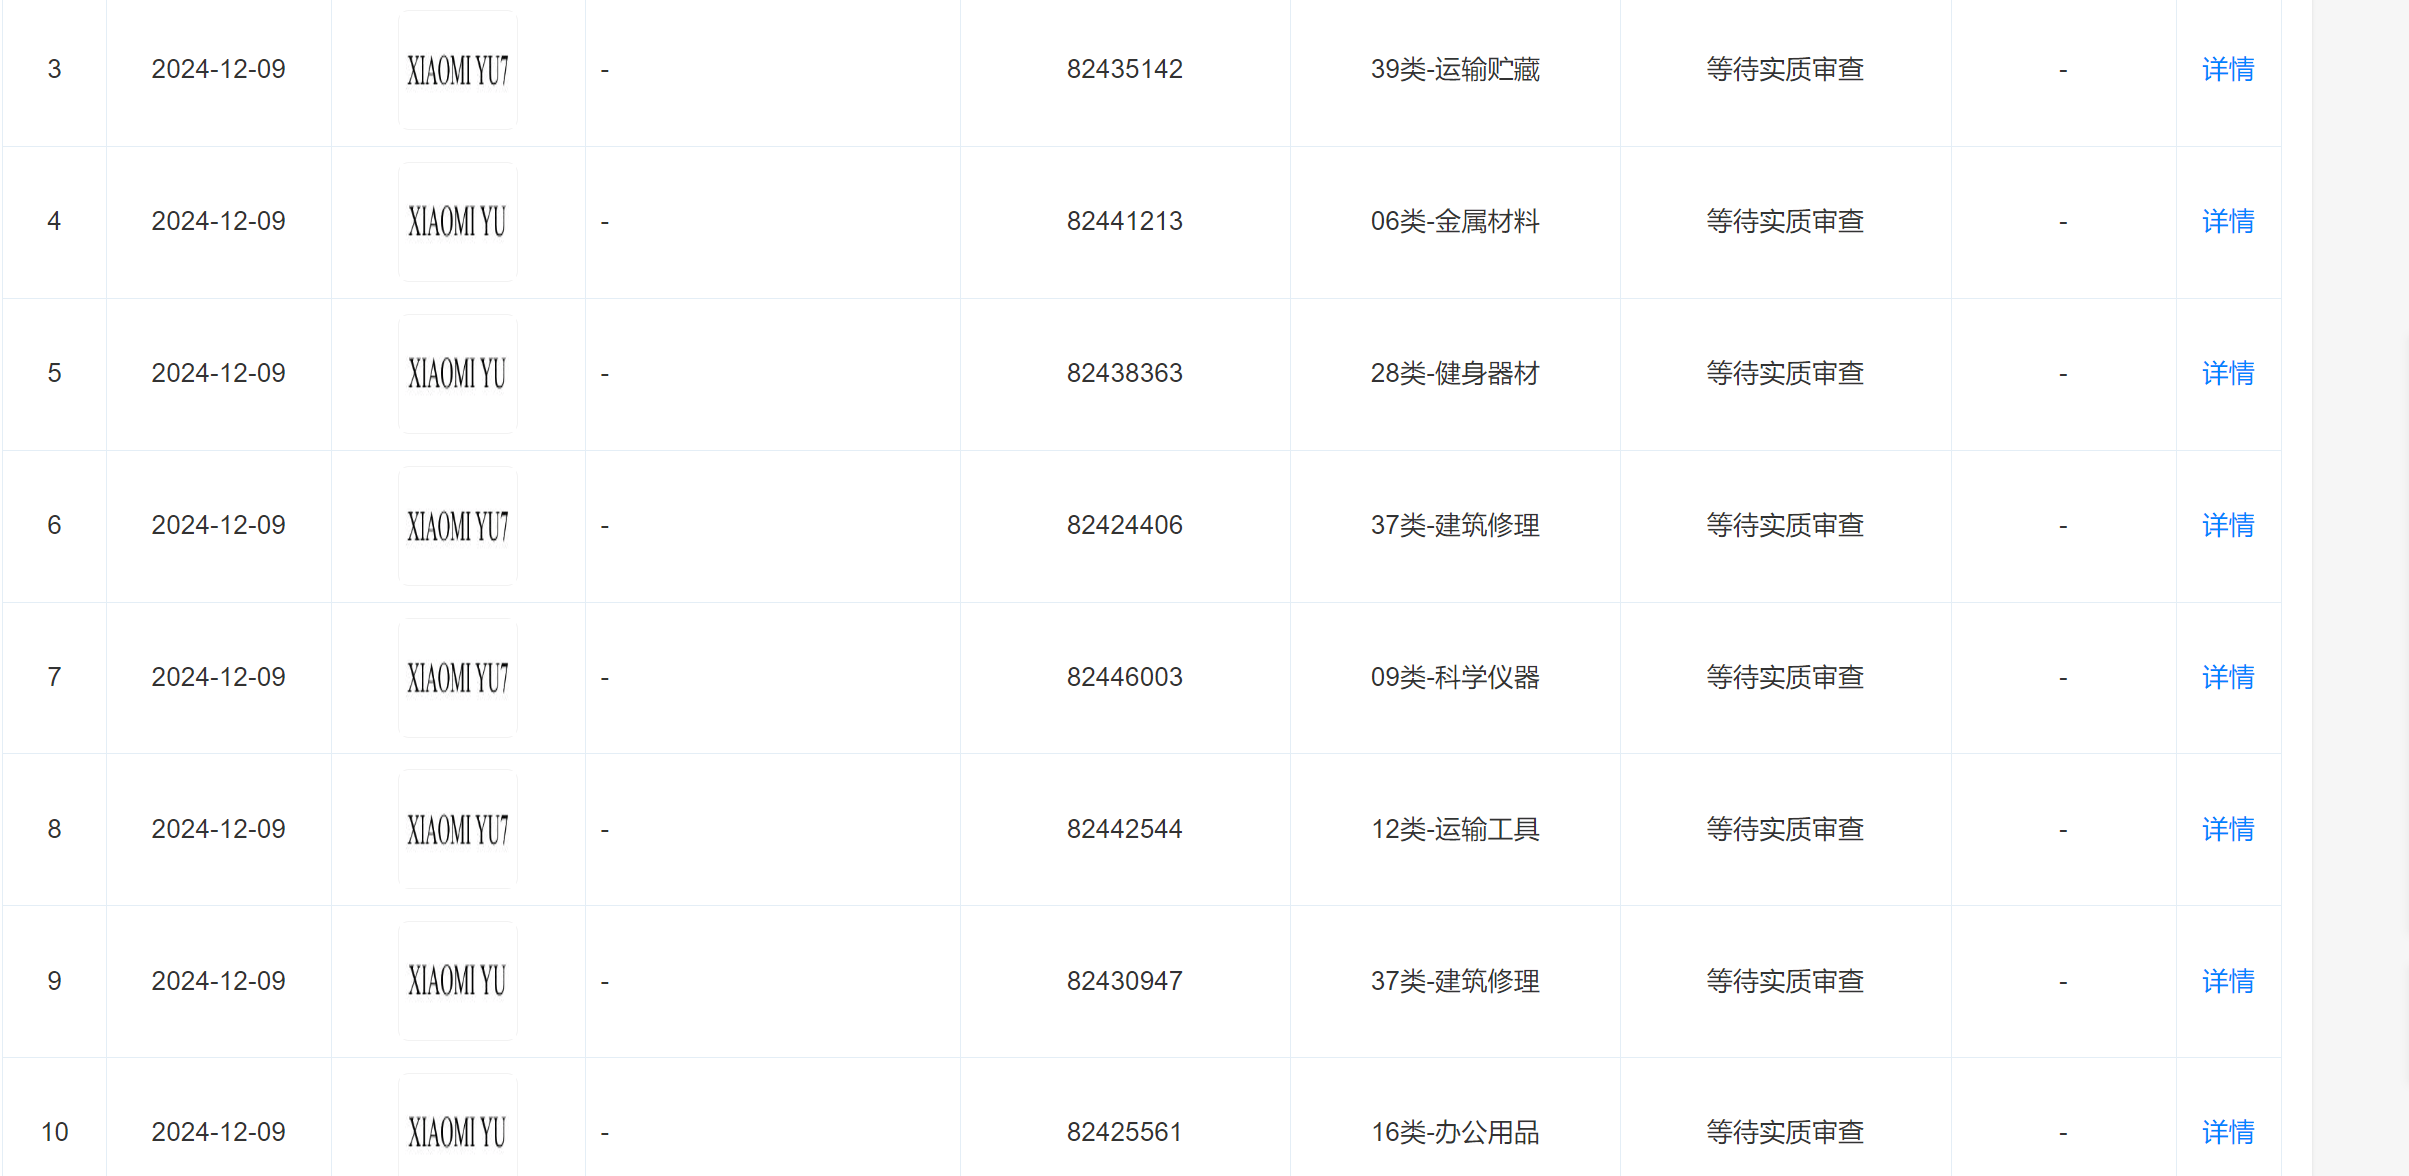This screenshot has width=2409, height=1176.
Task: Open 详情 link for application 82424406
Action: 2228,526
